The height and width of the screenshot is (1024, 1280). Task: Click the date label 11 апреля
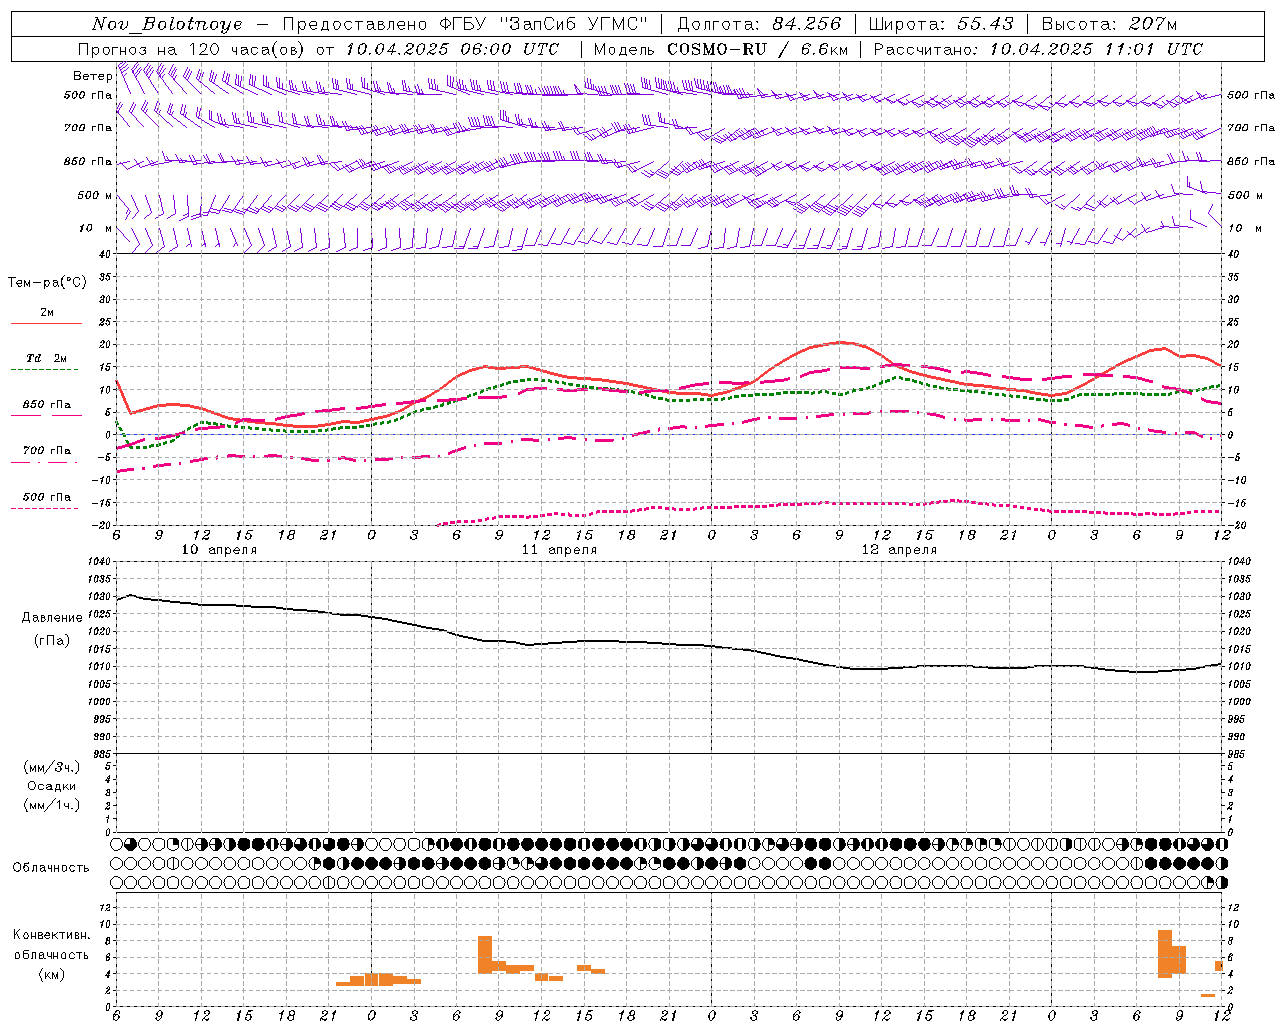(x=559, y=550)
